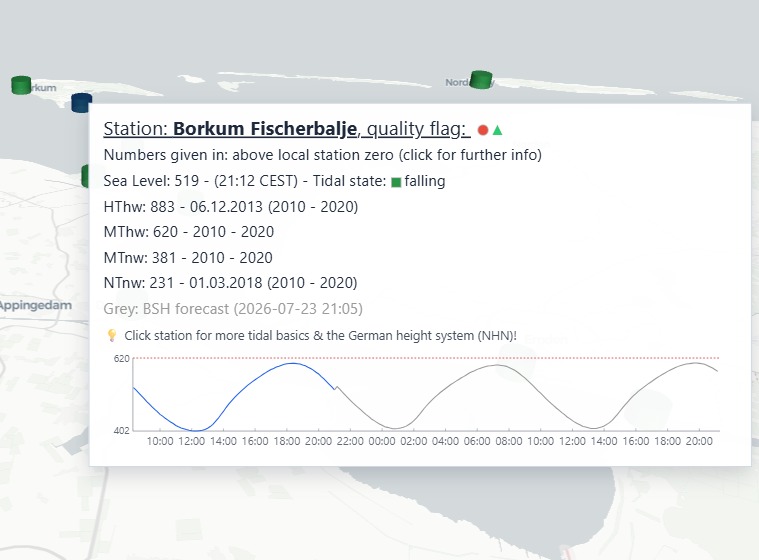Click the green triangle quality flag
This screenshot has width=759, height=560.
[x=497, y=130]
